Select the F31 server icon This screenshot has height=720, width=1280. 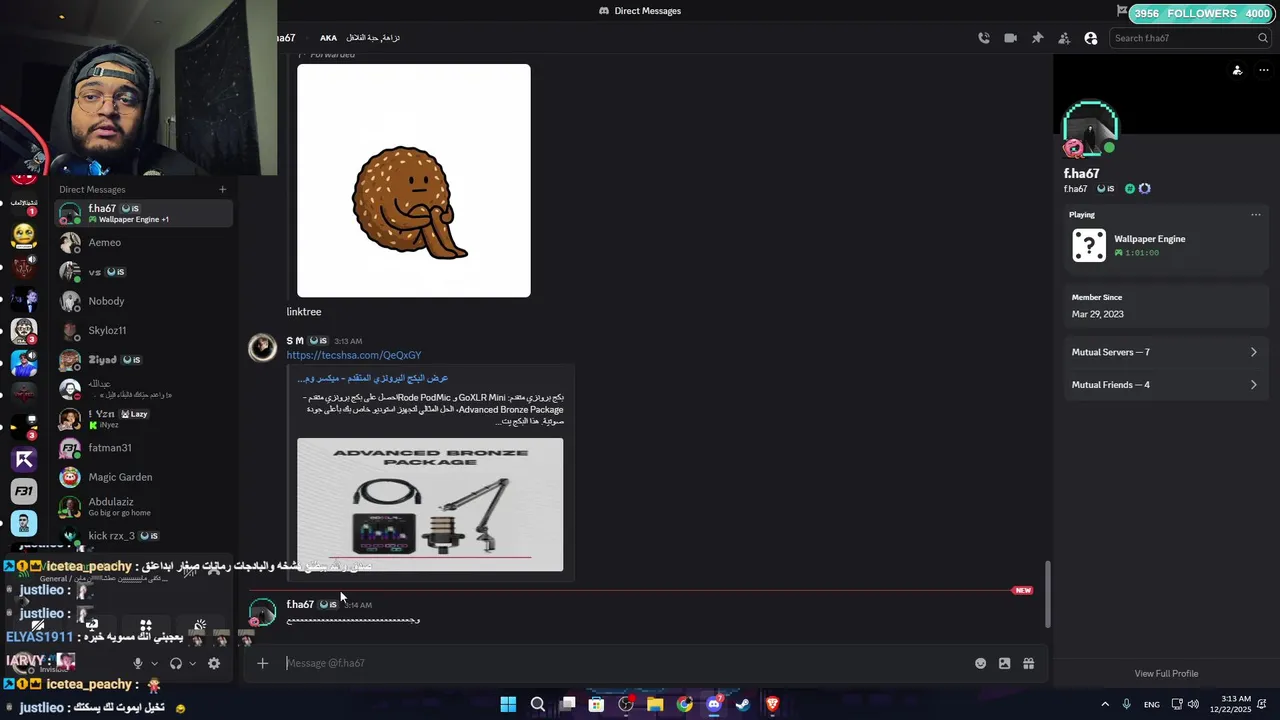click(x=24, y=491)
